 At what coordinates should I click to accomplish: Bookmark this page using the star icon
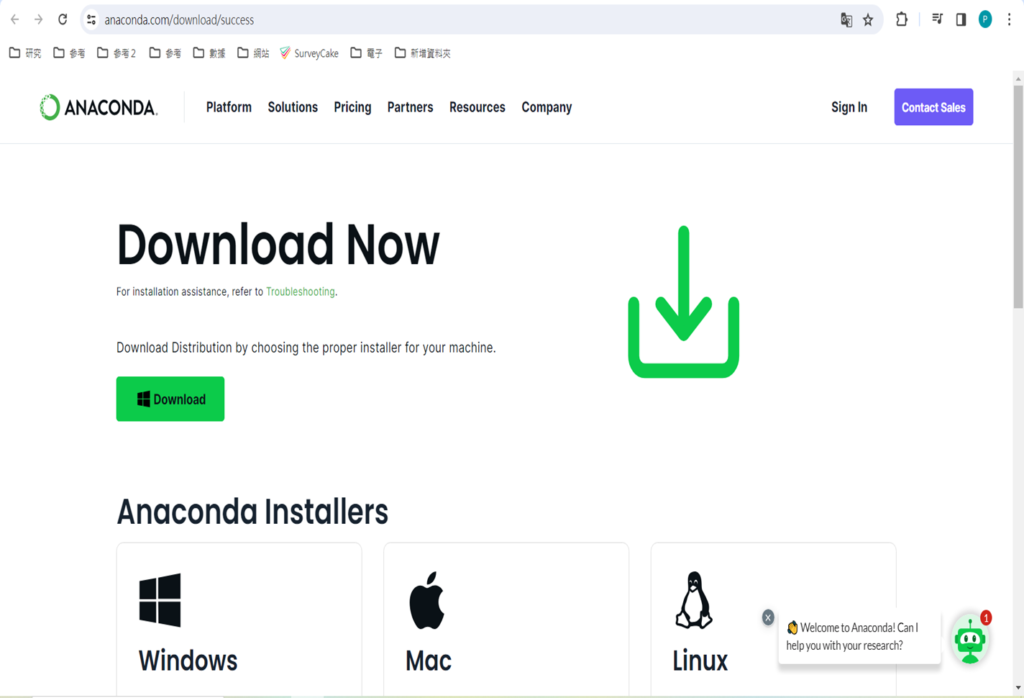pos(868,20)
